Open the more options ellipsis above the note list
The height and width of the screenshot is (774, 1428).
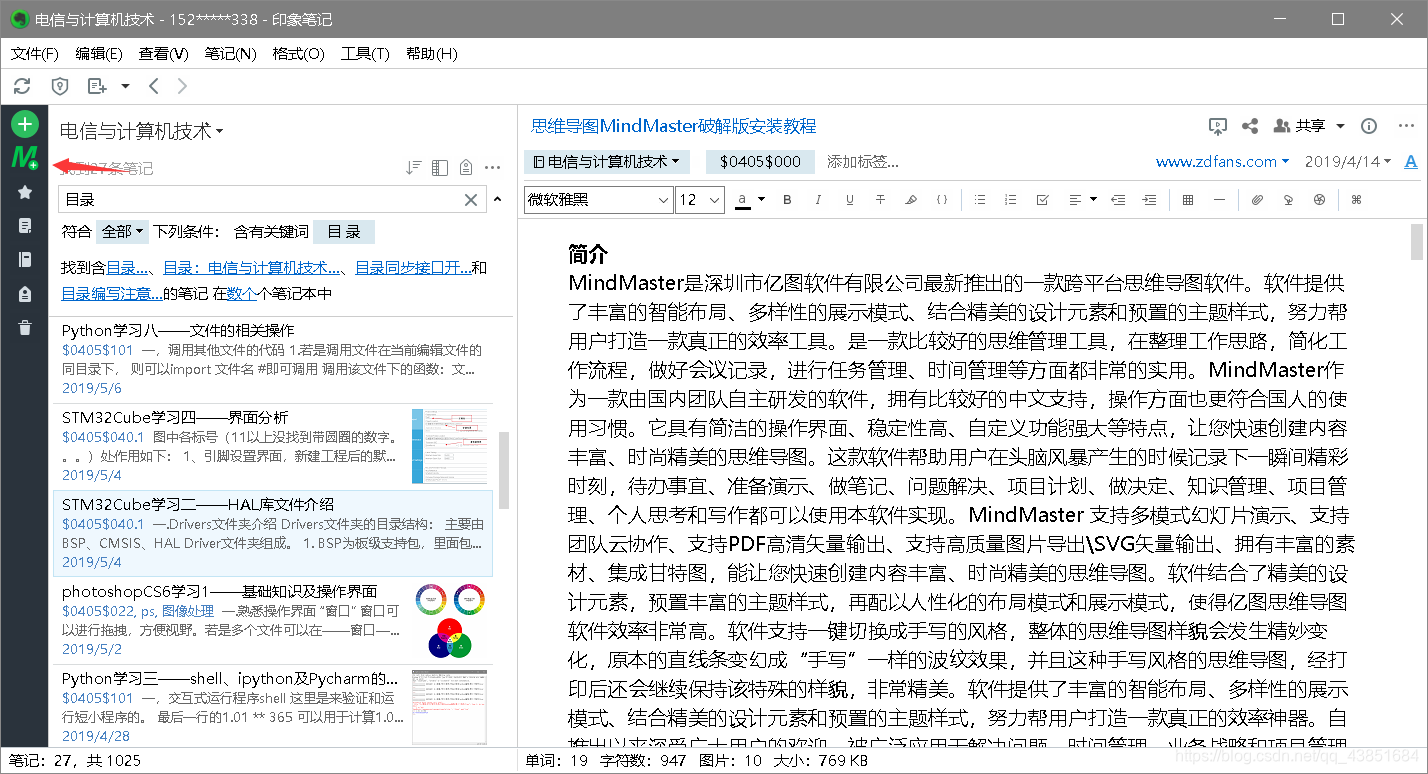point(493,168)
